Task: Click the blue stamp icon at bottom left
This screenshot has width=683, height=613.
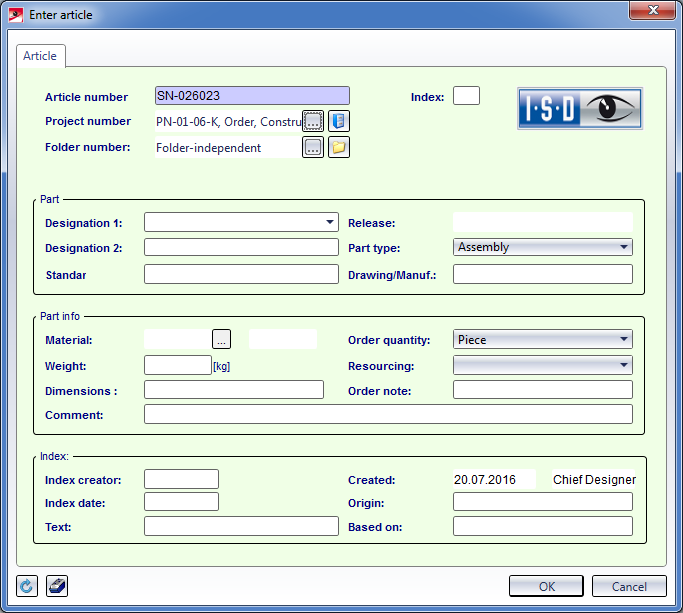Action: click(57, 586)
